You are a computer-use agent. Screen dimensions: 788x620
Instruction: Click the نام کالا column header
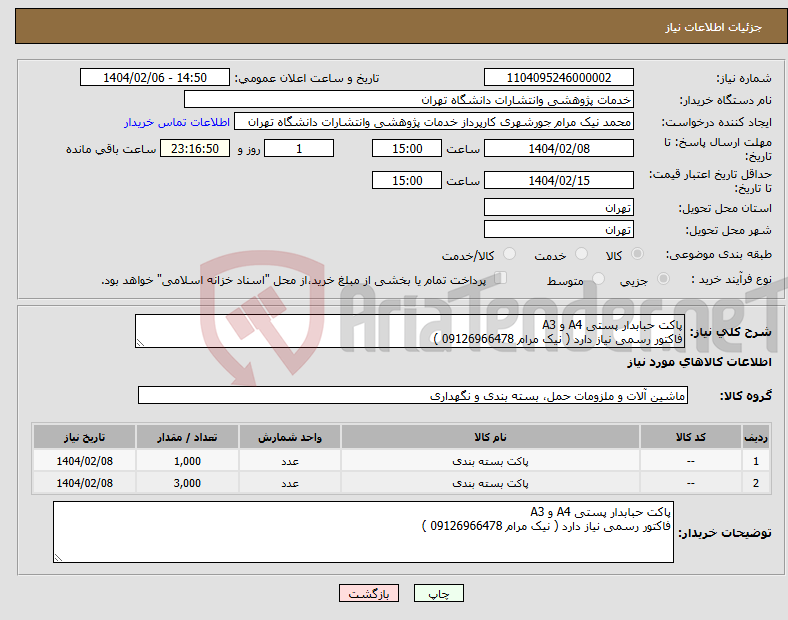[490, 437]
